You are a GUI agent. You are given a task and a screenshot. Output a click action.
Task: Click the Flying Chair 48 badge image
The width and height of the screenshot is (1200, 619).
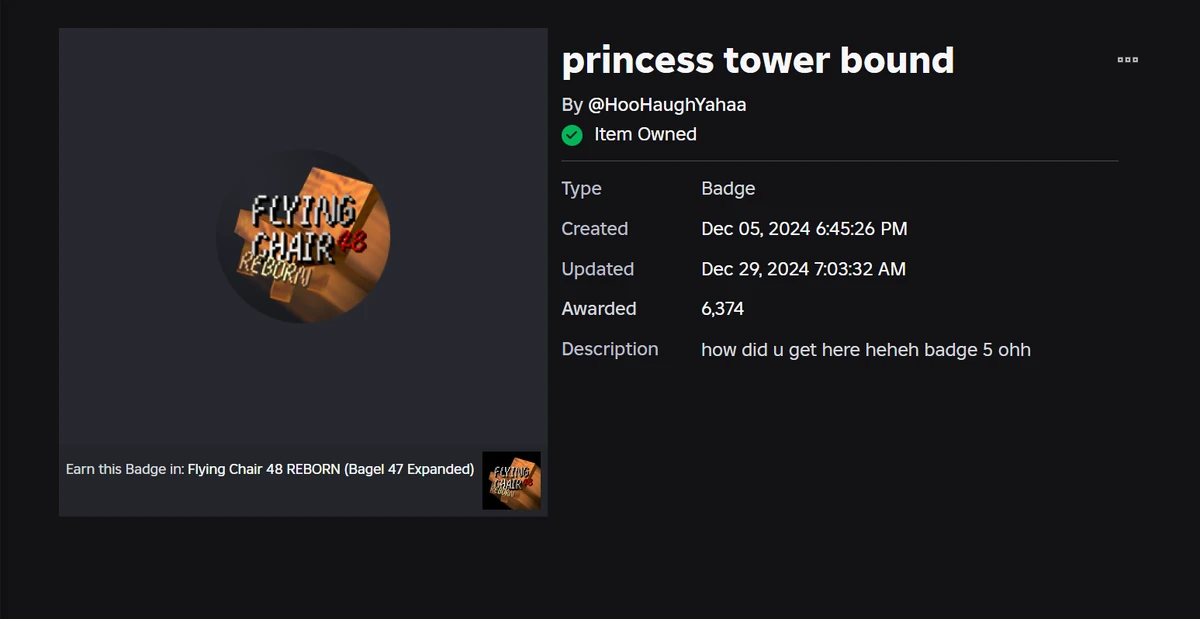point(303,237)
